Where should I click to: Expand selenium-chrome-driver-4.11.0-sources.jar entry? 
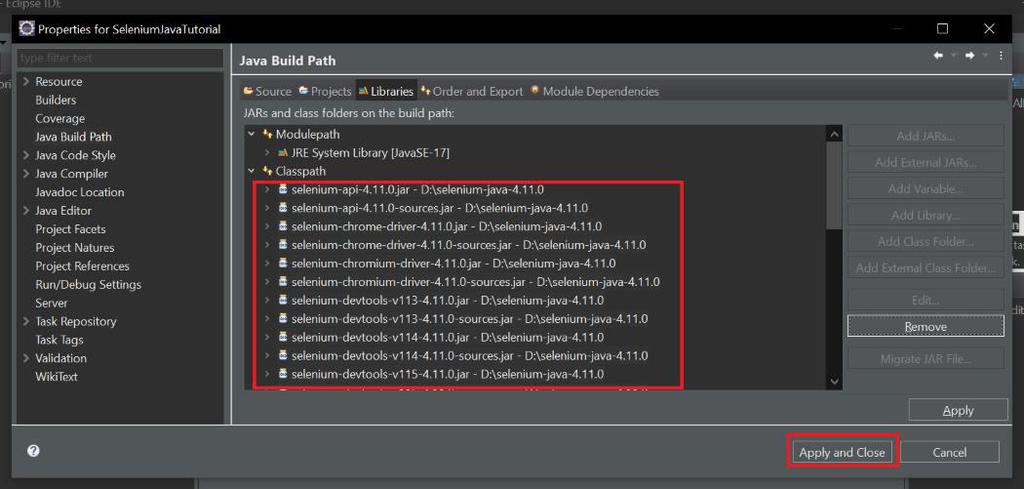pyautogui.click(x=266, y=245)
